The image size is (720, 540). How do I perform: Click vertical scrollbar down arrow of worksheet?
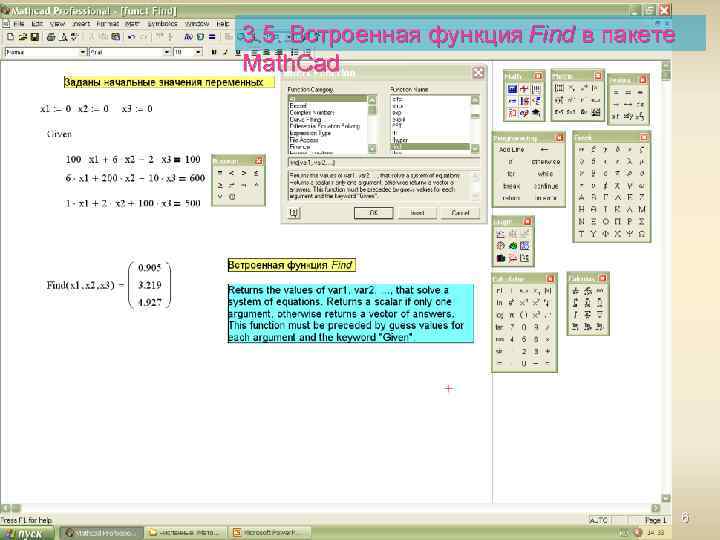pos(666,498)
